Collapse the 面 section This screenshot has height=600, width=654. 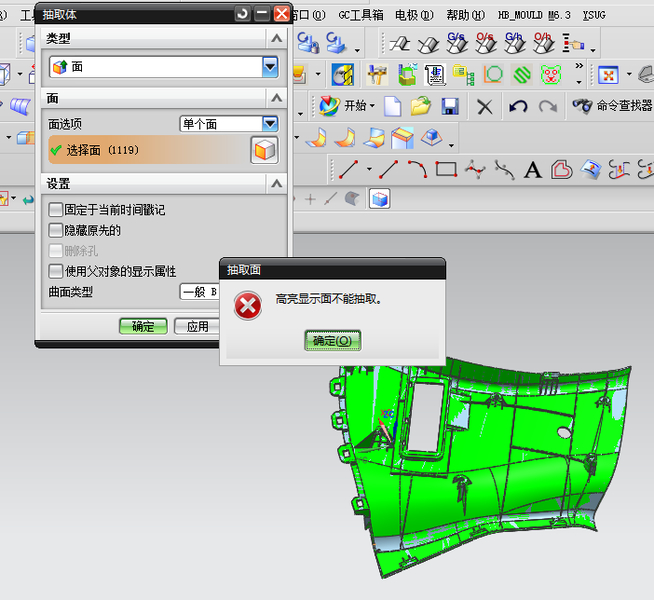[x=276, y=98]
